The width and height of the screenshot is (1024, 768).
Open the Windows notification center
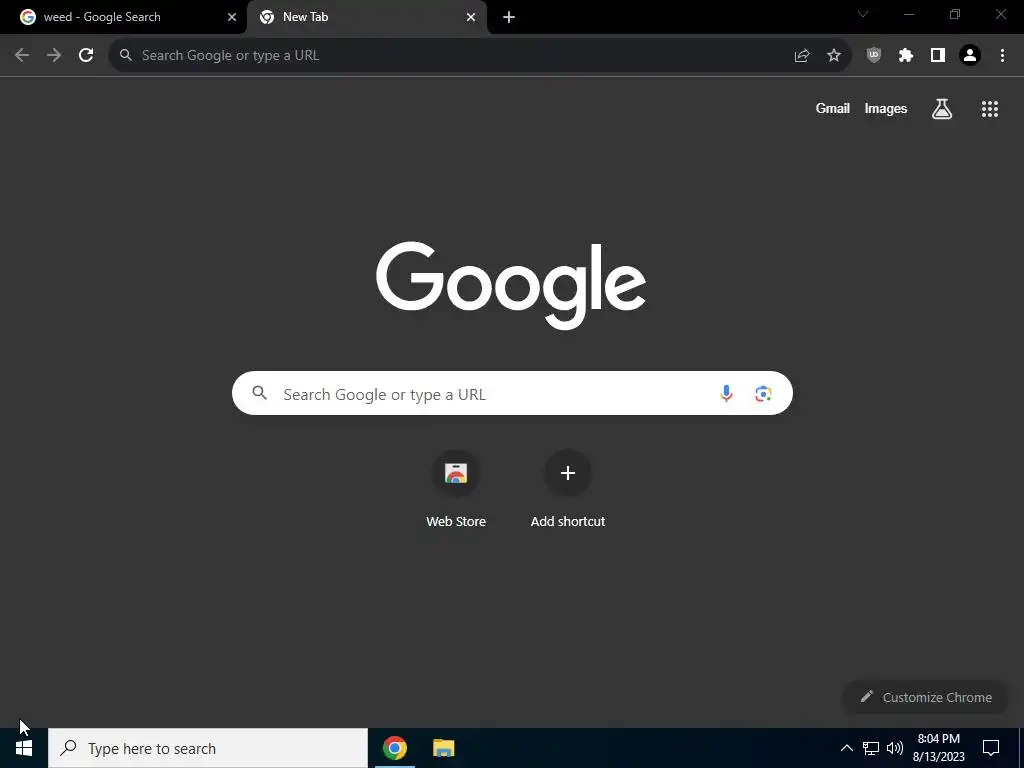(x=991, y=748)
